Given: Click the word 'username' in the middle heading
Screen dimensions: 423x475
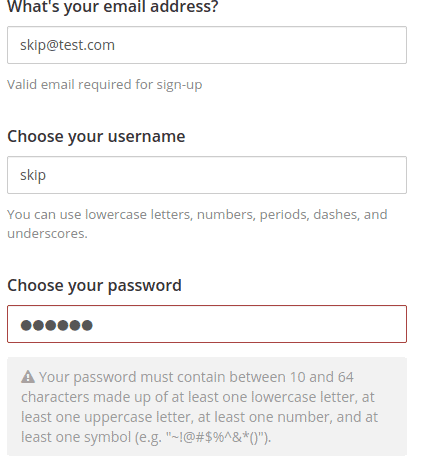Looking at the screenshot, I should click(147, 136).
